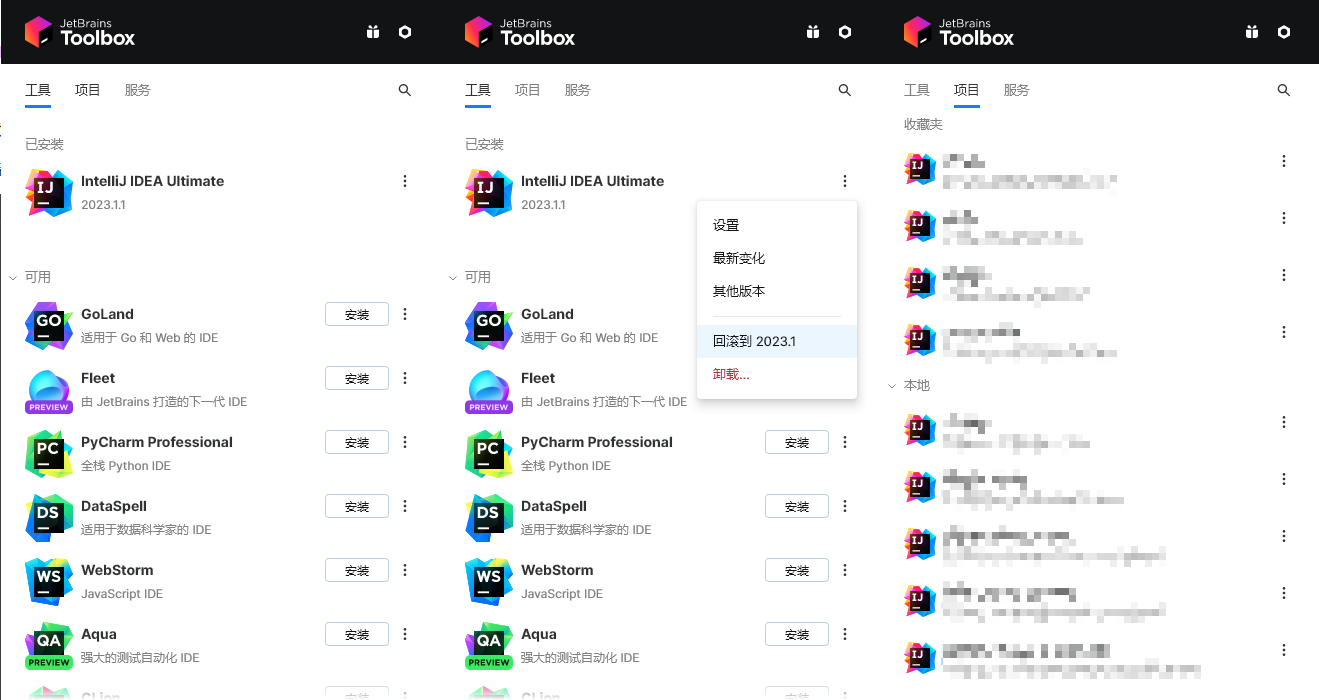Click the GoLand logo in the left panel
This screenshot has height=700, width=1319.
49,325
